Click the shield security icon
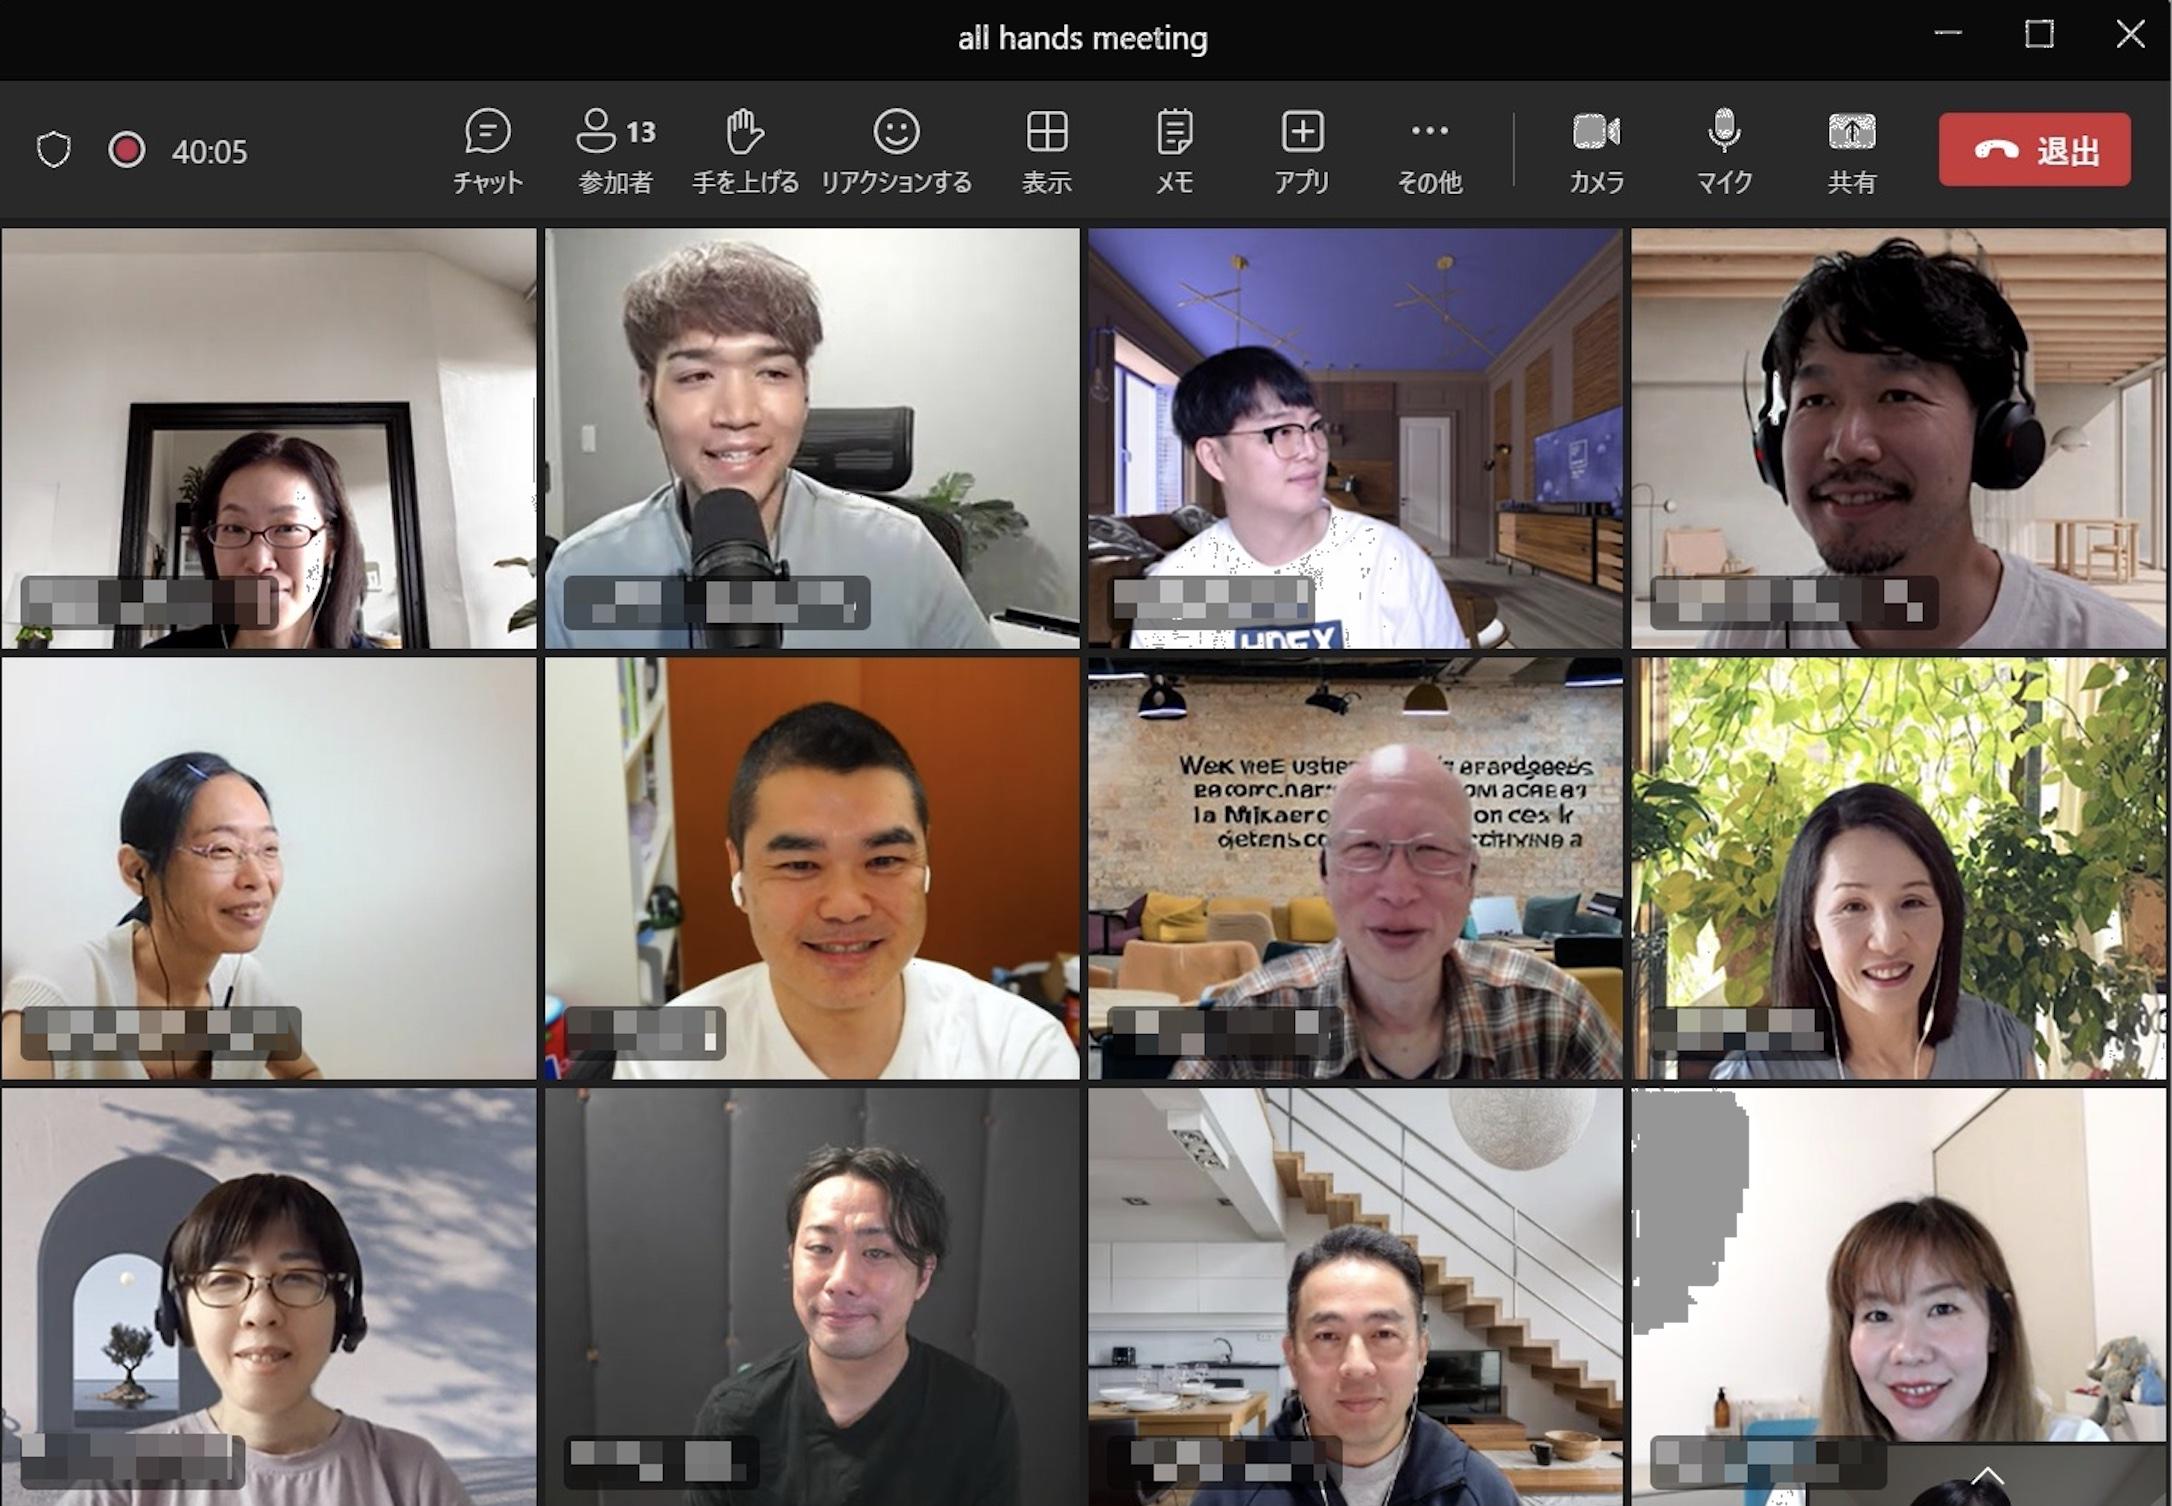Screen dimensions: 2172x1506 54,150
